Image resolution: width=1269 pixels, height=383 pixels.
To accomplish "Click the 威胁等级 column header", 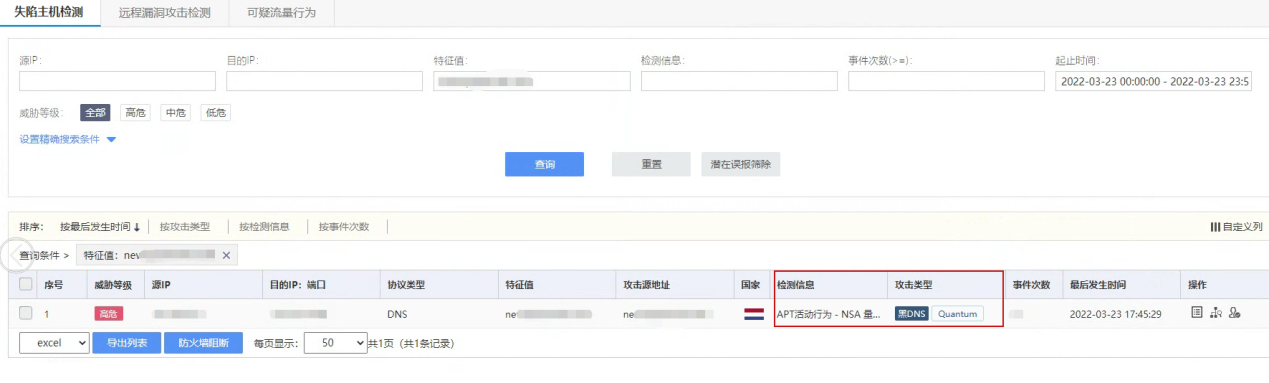I will click(113, 285).
